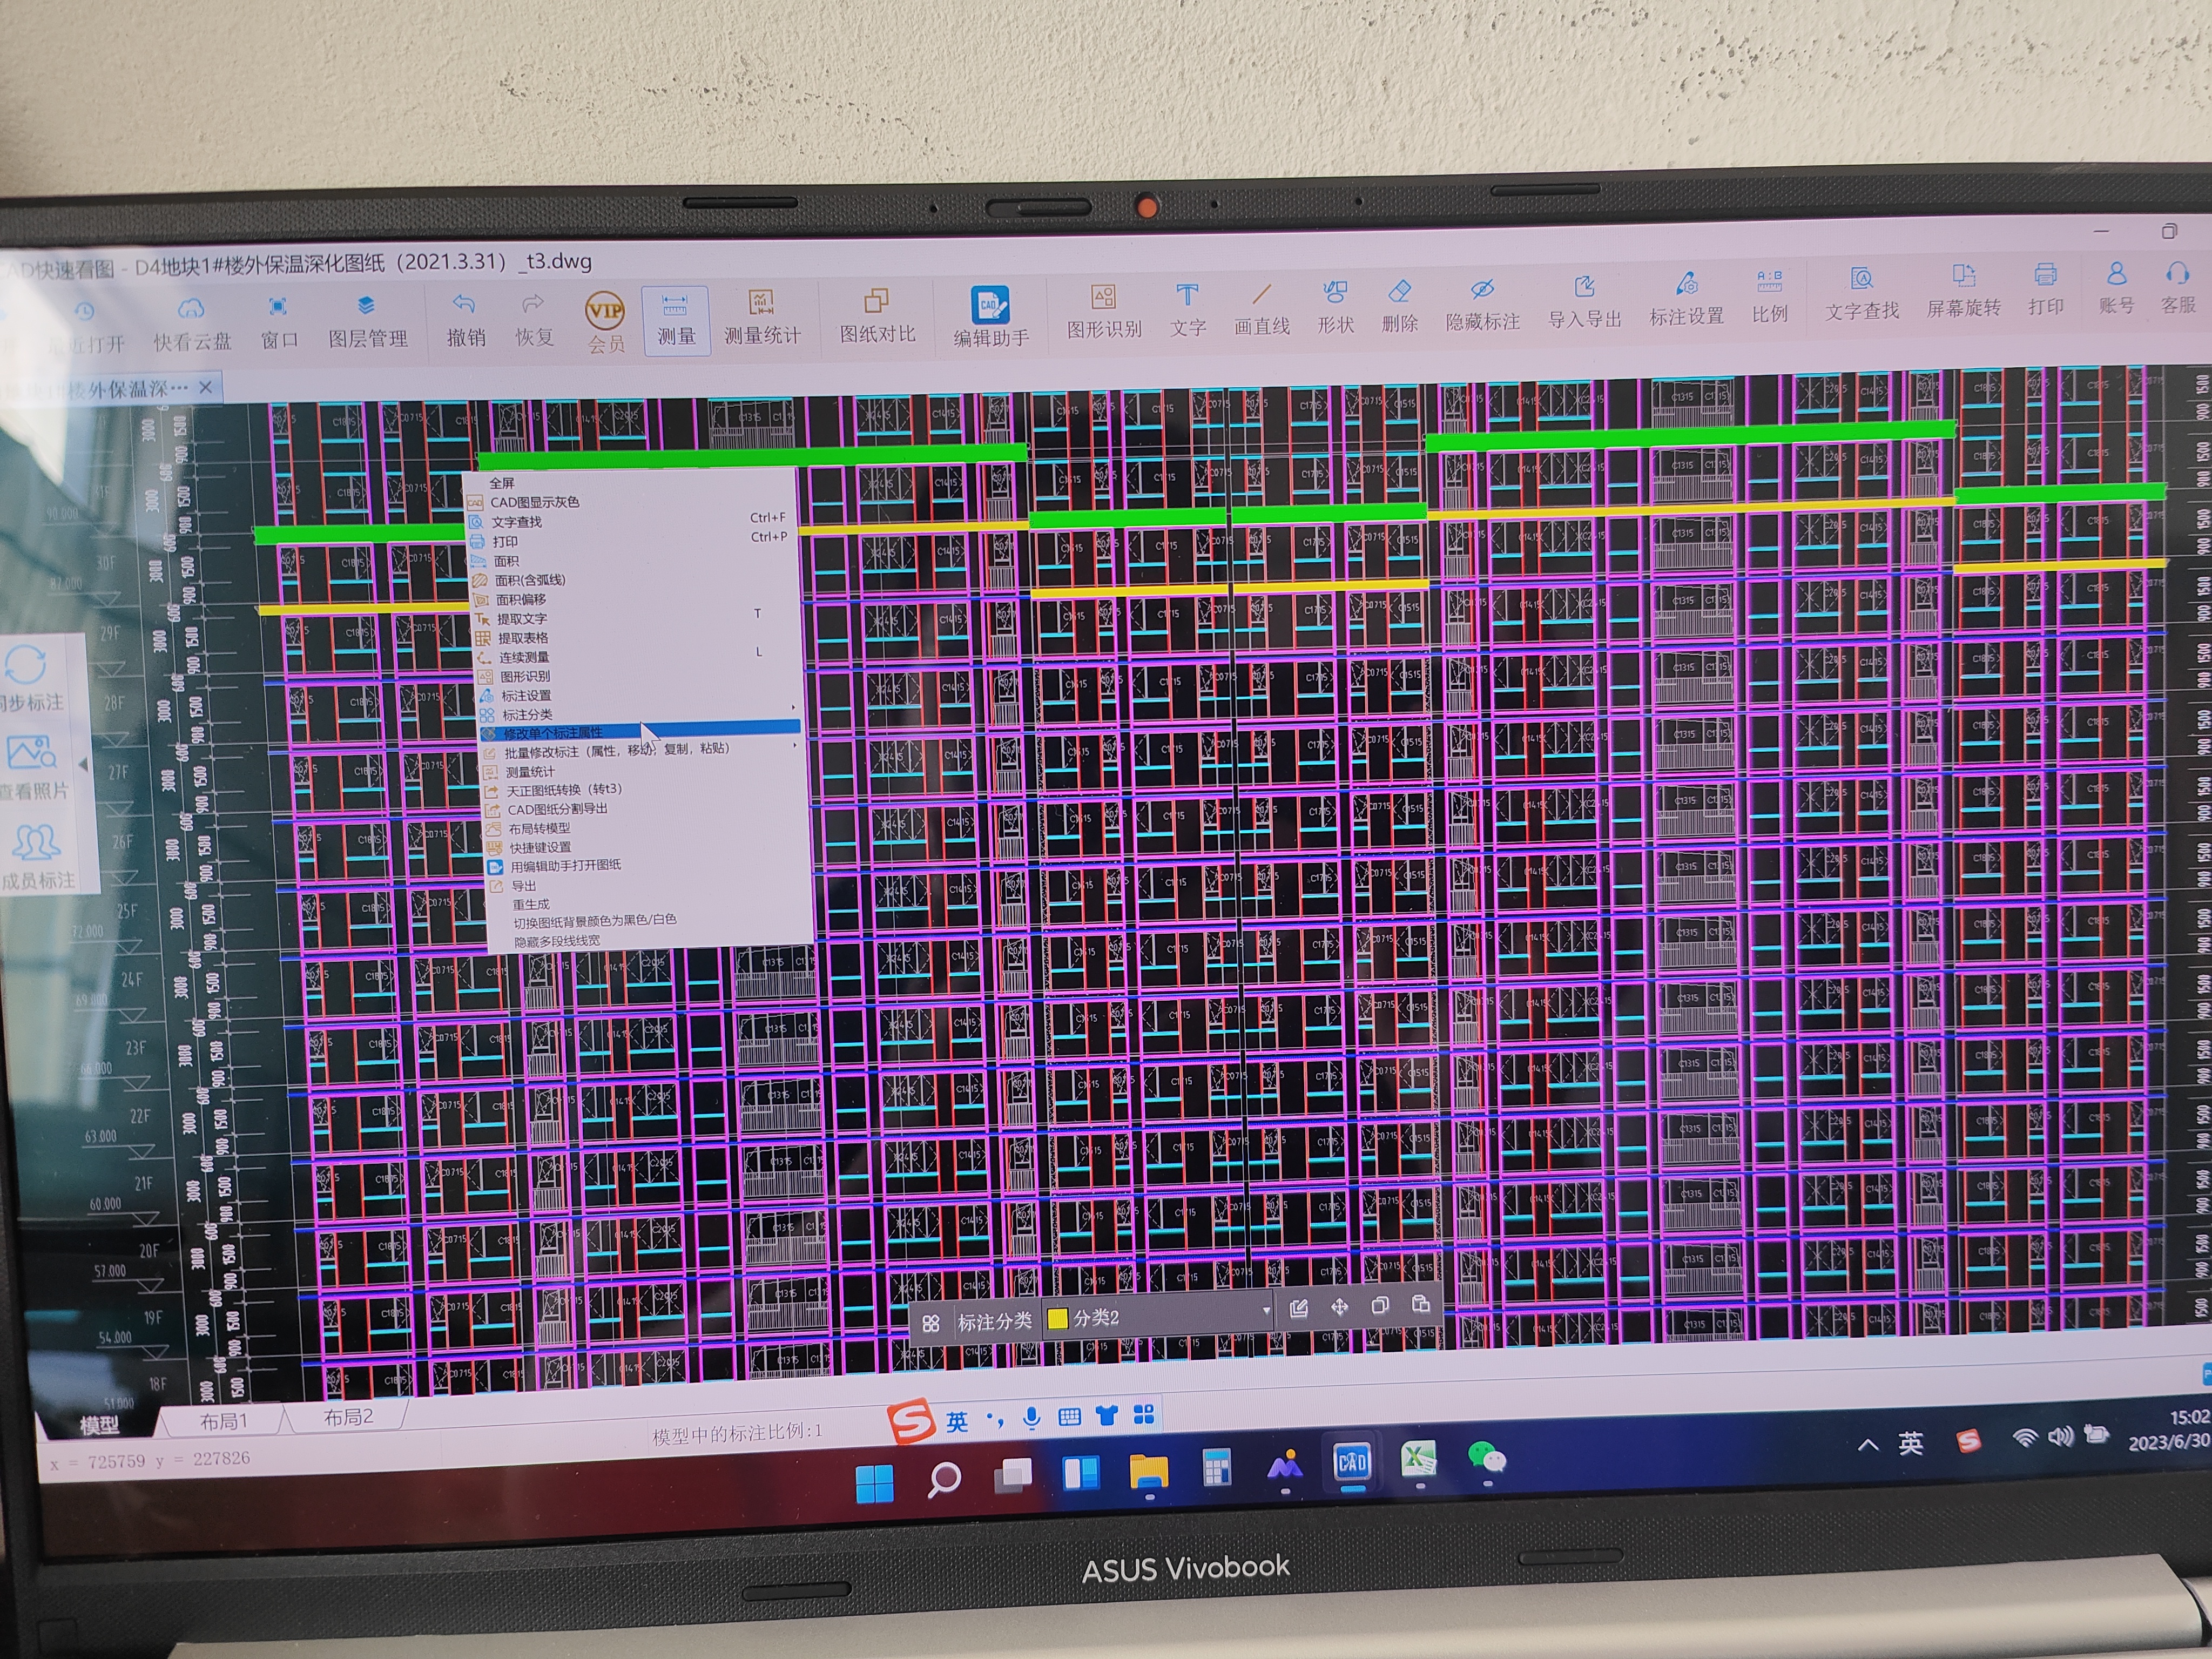Switch to the 布局1 layout tab

[223, 1421]
